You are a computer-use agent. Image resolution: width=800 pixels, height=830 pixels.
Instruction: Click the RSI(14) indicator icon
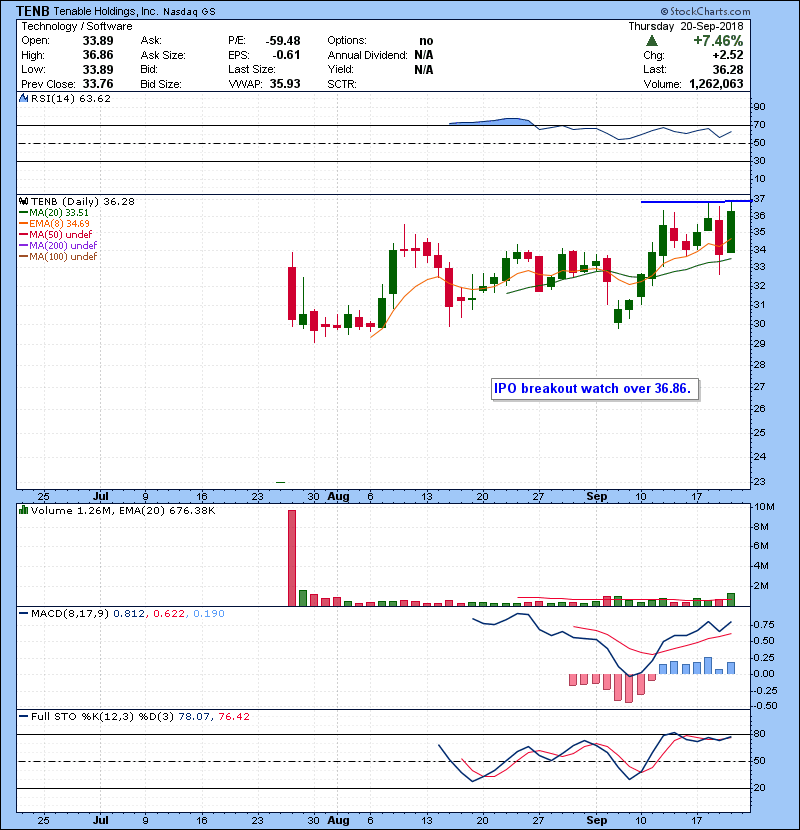click(x=23, y=98)
